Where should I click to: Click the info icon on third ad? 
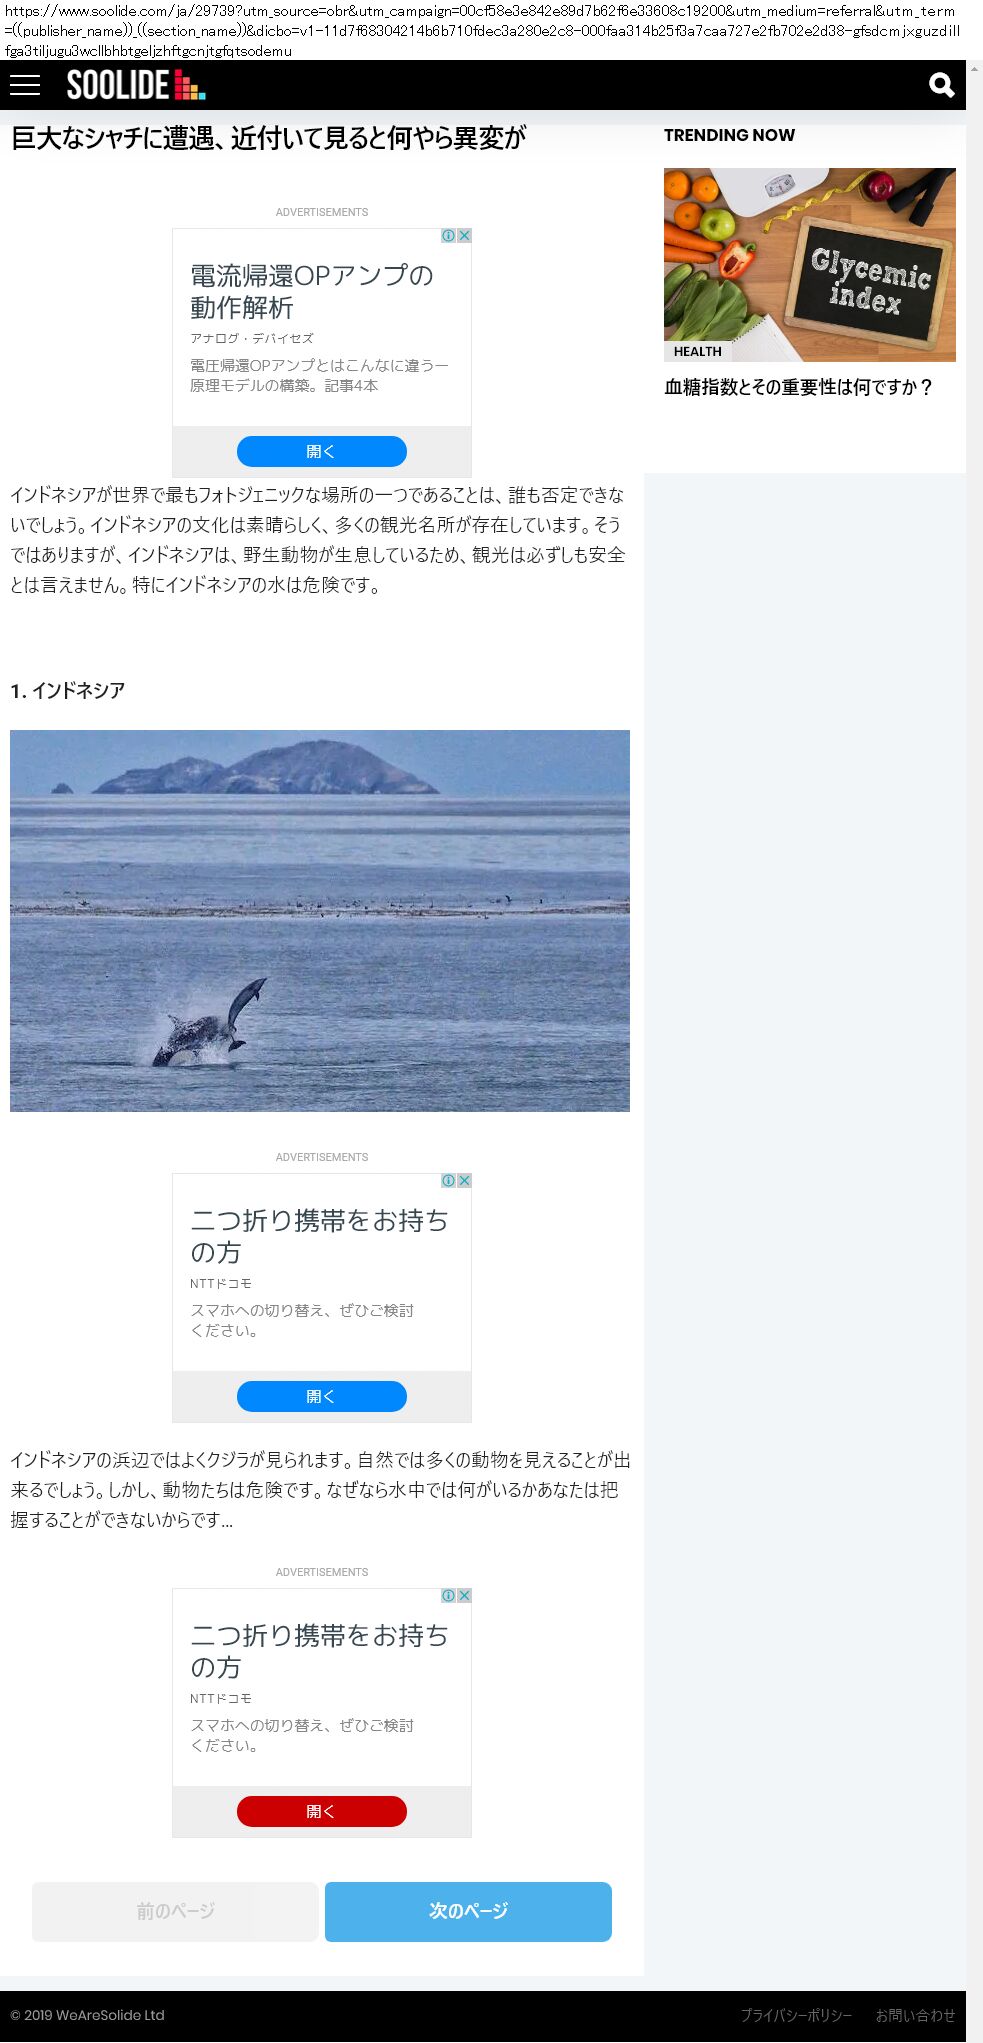click(449, 1596)
